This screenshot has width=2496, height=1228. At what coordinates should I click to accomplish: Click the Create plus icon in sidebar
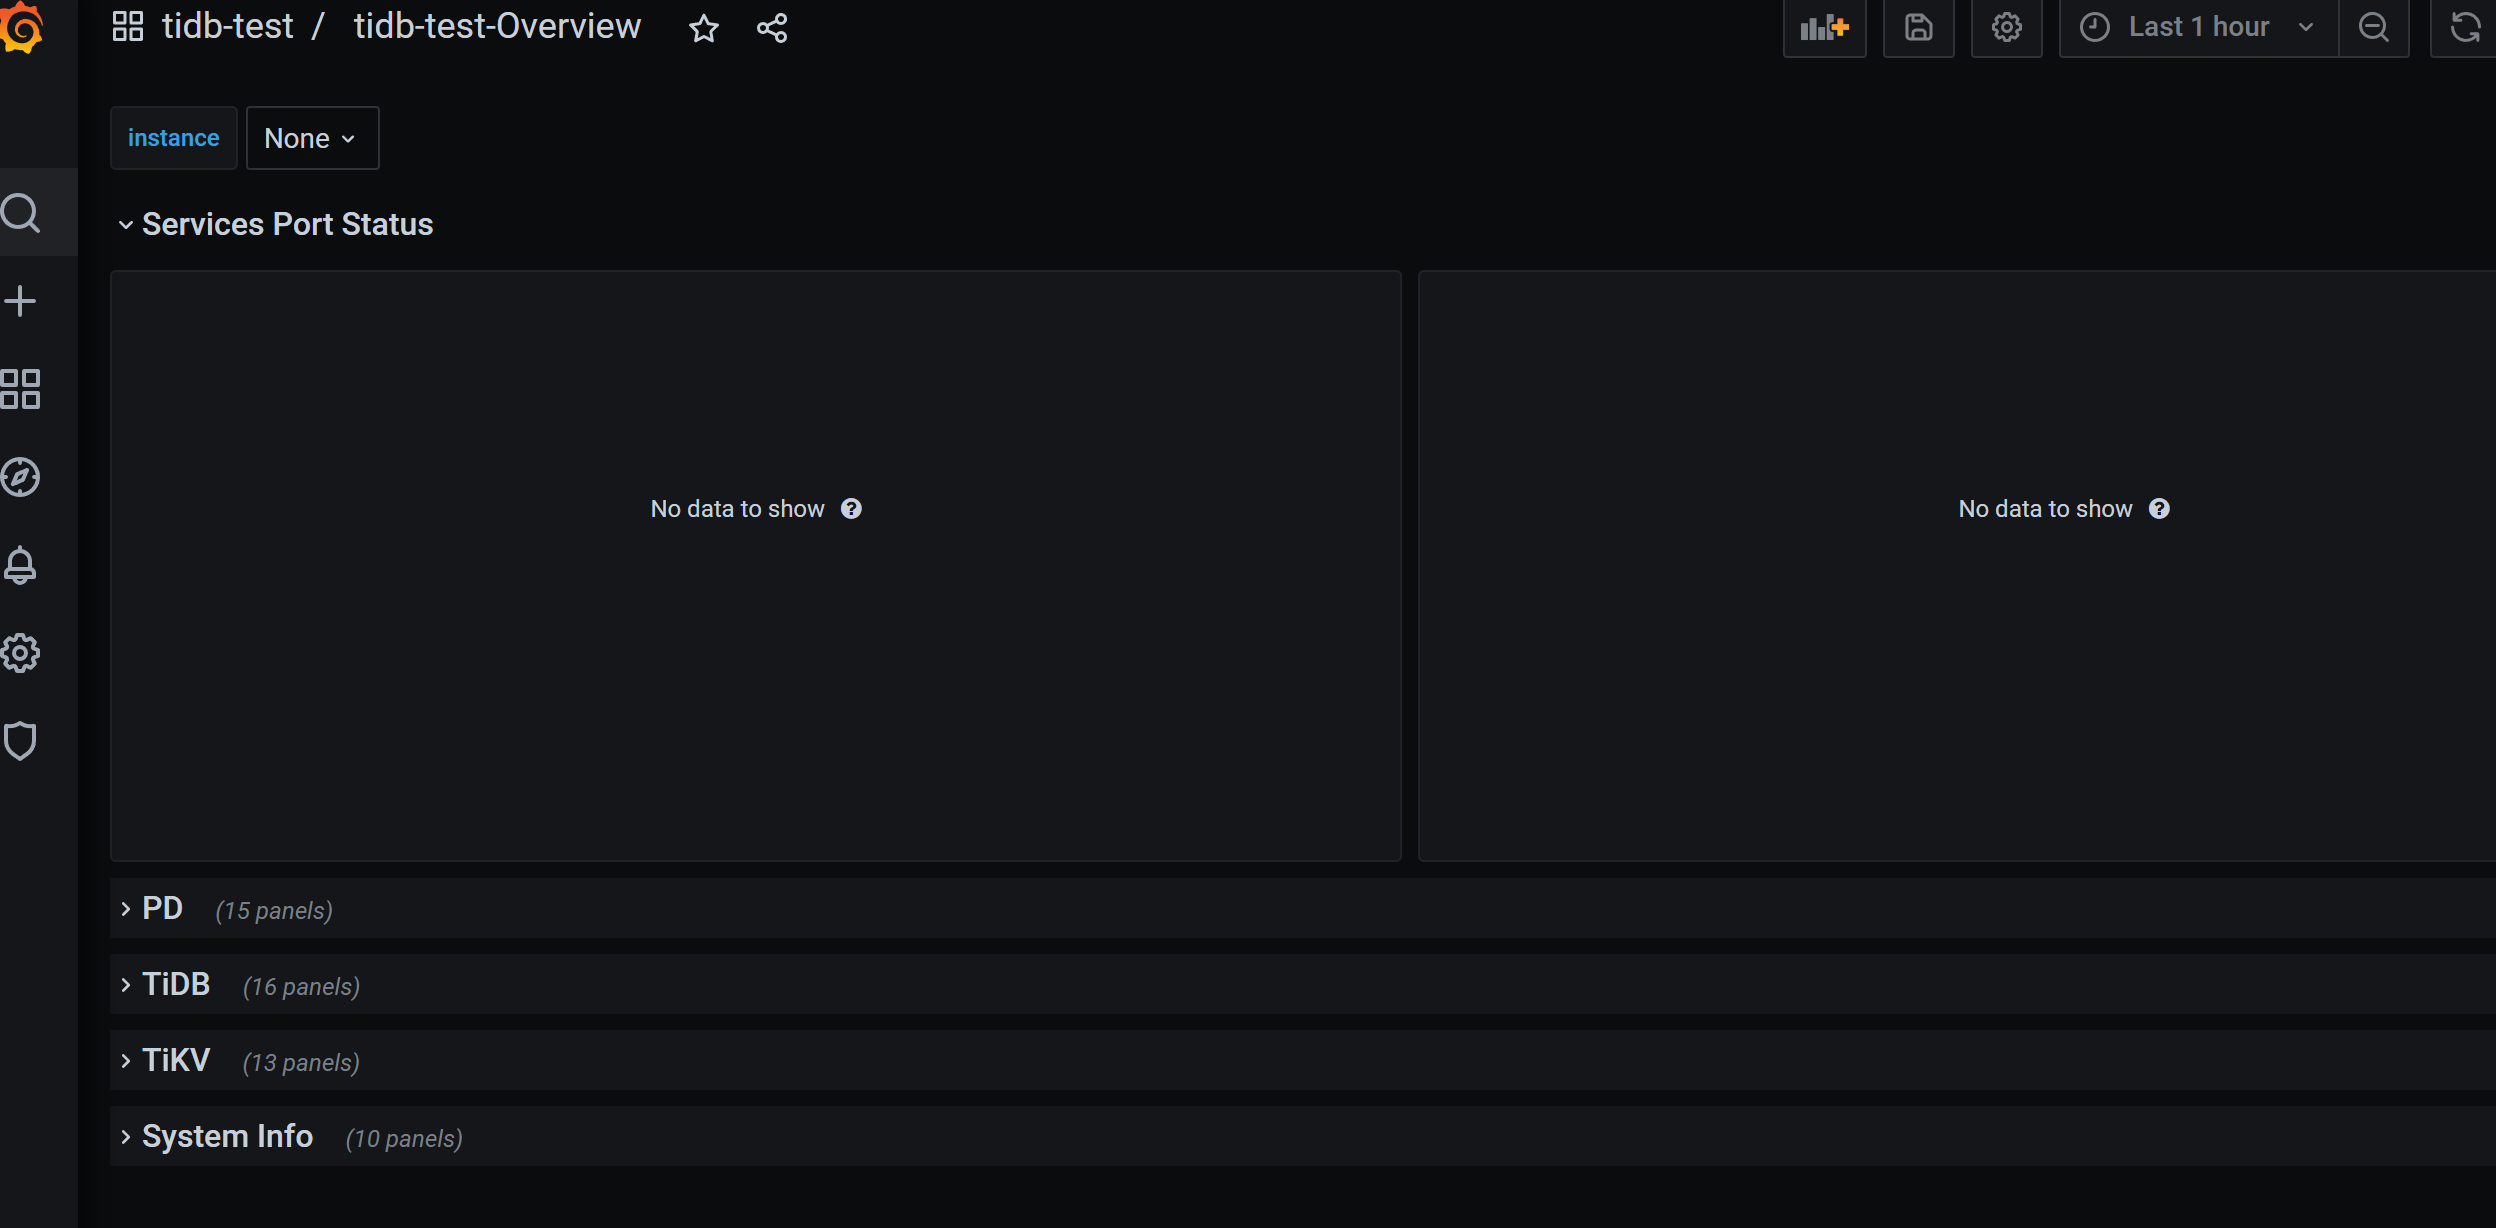(21, 301)
